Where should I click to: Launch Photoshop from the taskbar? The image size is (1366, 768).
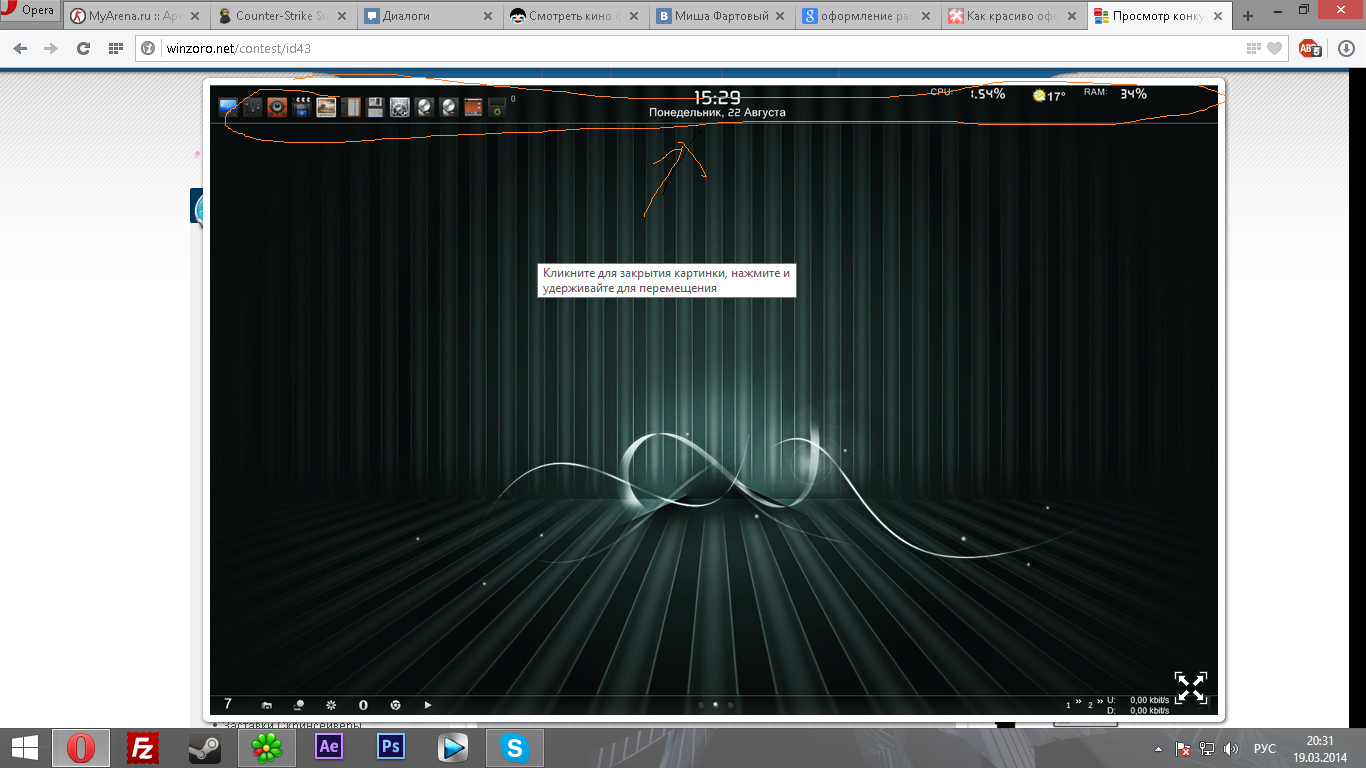click(391, 747)
